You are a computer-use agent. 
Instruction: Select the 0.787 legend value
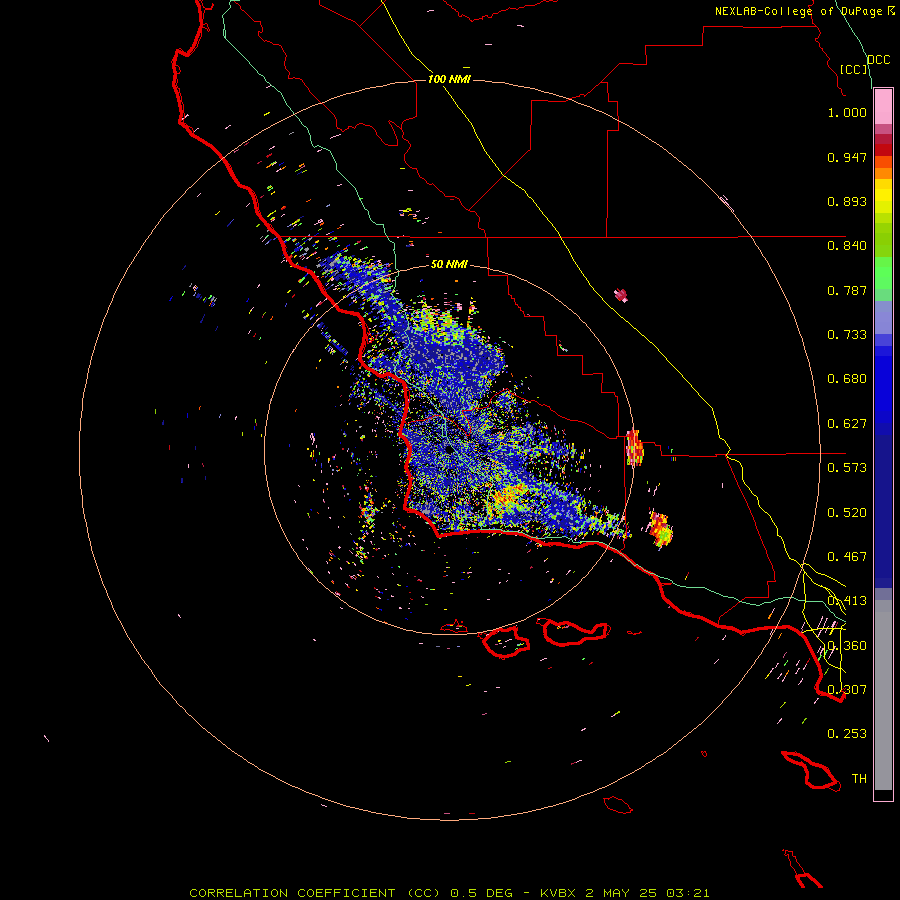click(847, 290)
